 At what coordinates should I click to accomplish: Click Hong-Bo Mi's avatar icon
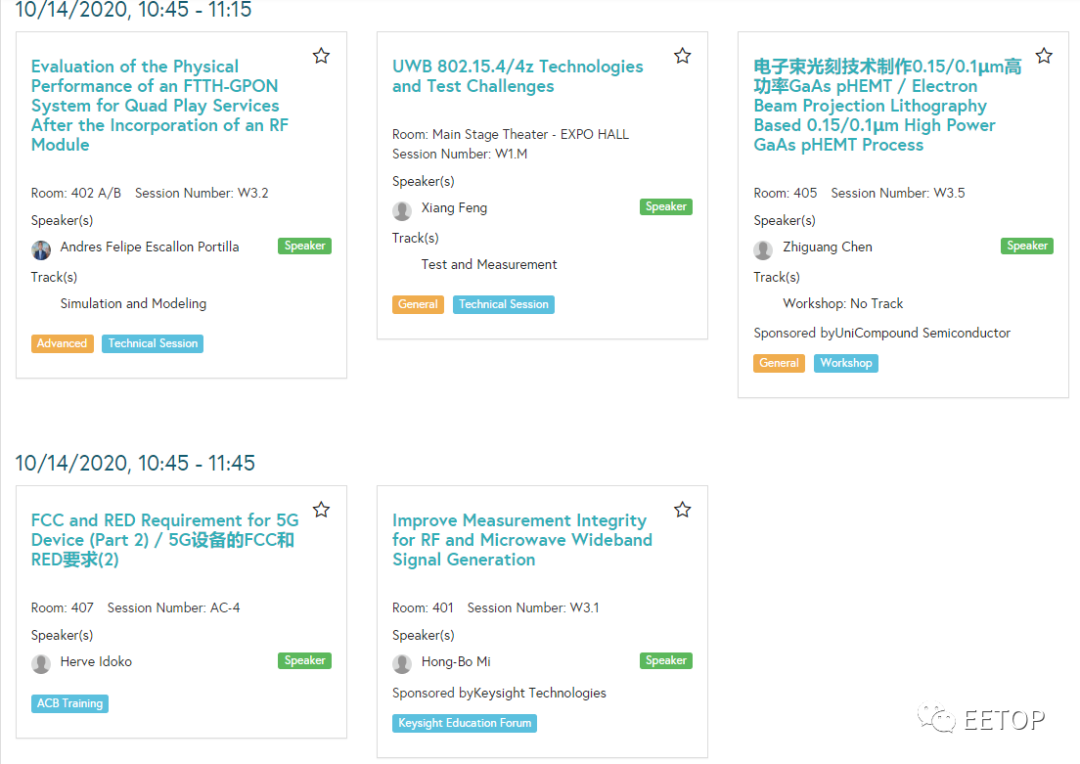(402, 663)
